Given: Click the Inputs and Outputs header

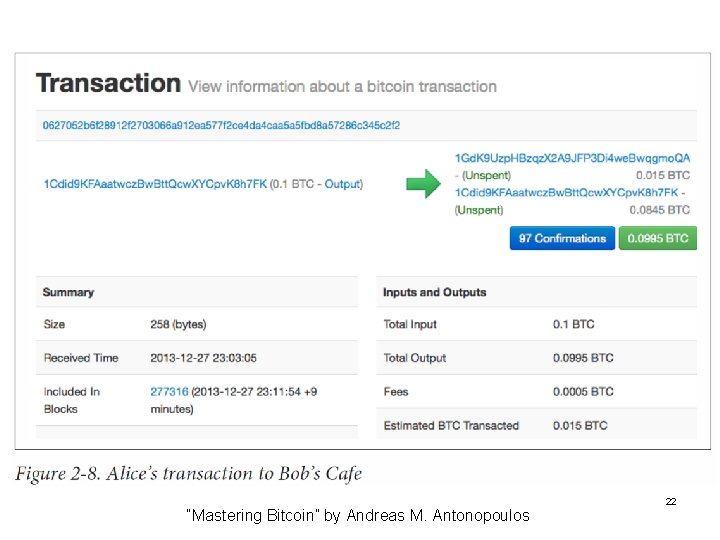Looking at the screenshot, I should click(x=434, y=293).
